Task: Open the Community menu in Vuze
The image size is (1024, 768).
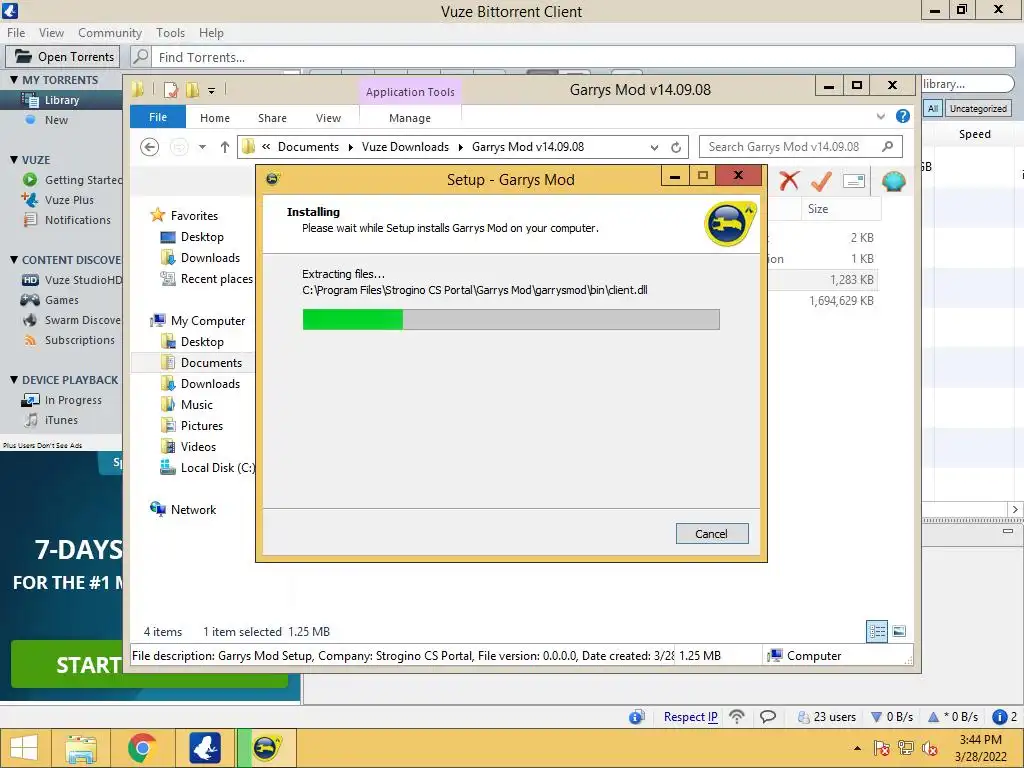Action: 110,33
